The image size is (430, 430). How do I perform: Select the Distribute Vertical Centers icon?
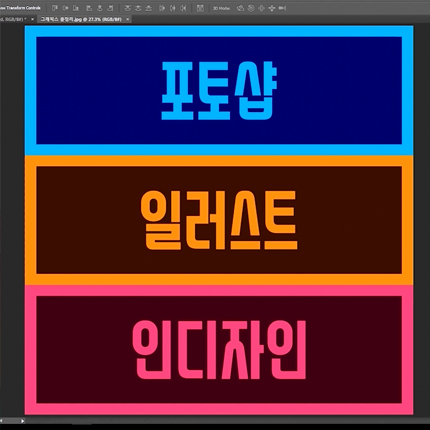coord(138,8)
